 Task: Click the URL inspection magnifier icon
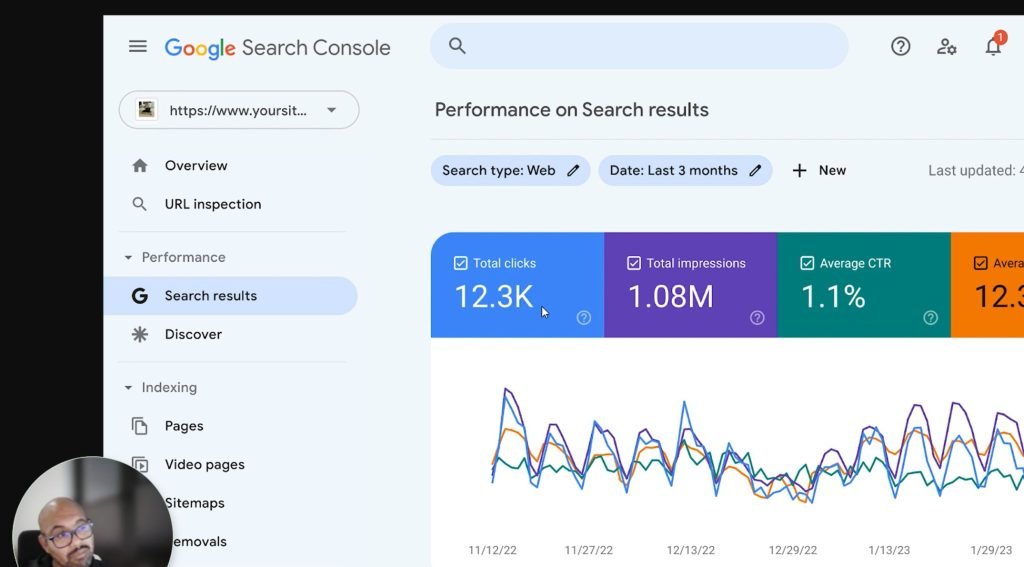pyautogui.click(x=139, y=204)
